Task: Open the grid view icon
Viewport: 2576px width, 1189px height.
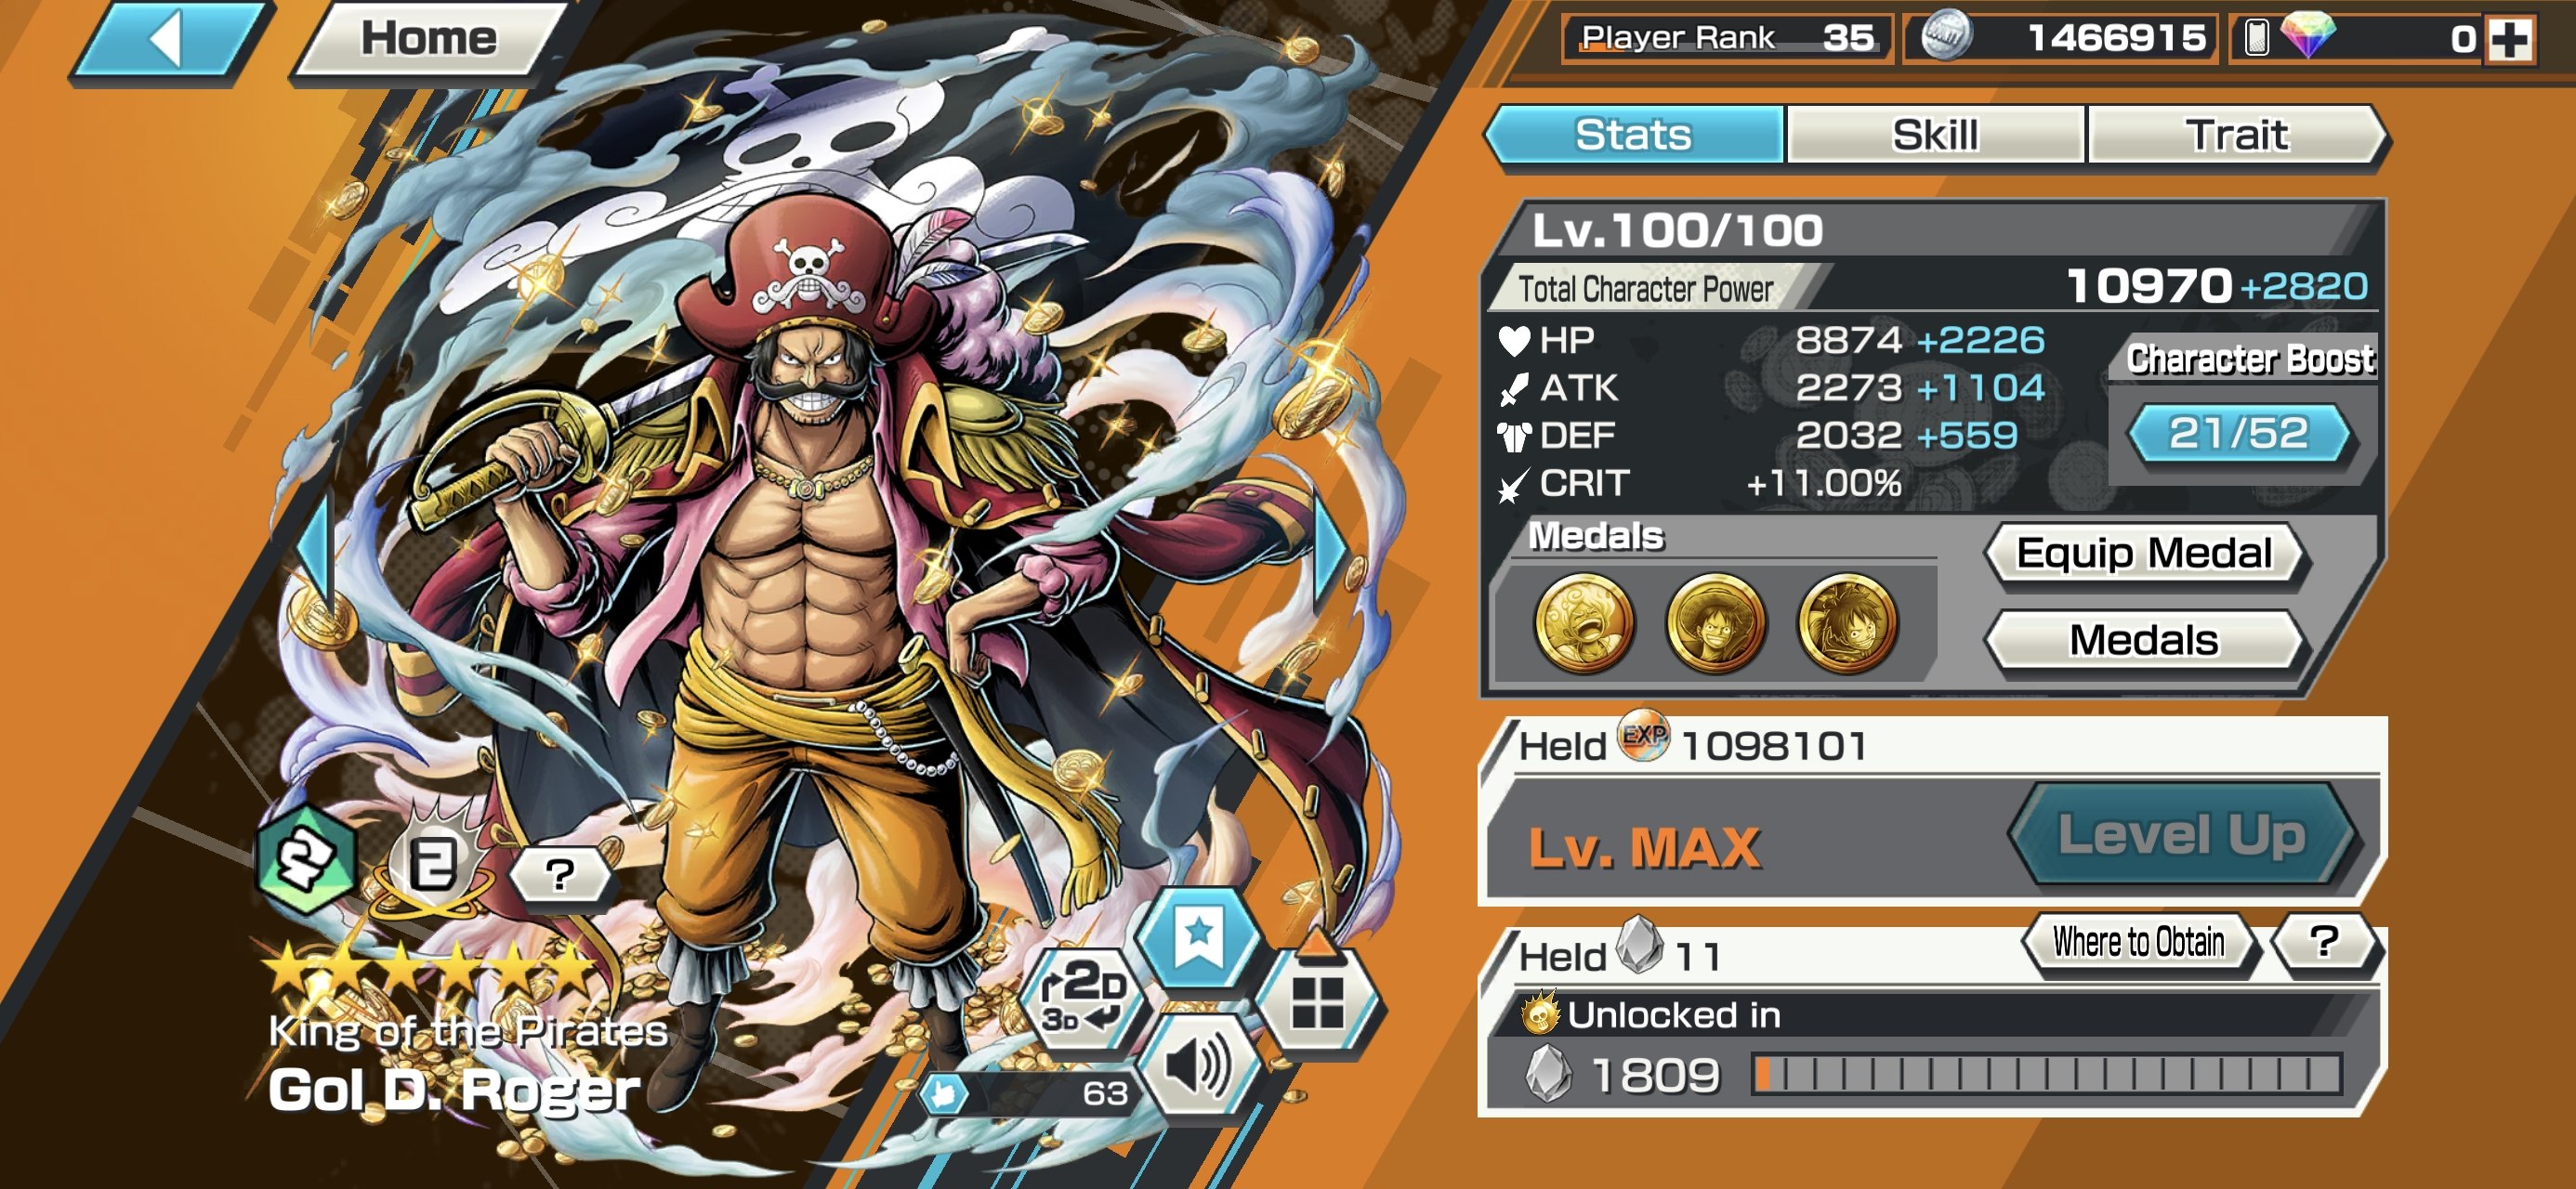Action: pos(1318,1000)
